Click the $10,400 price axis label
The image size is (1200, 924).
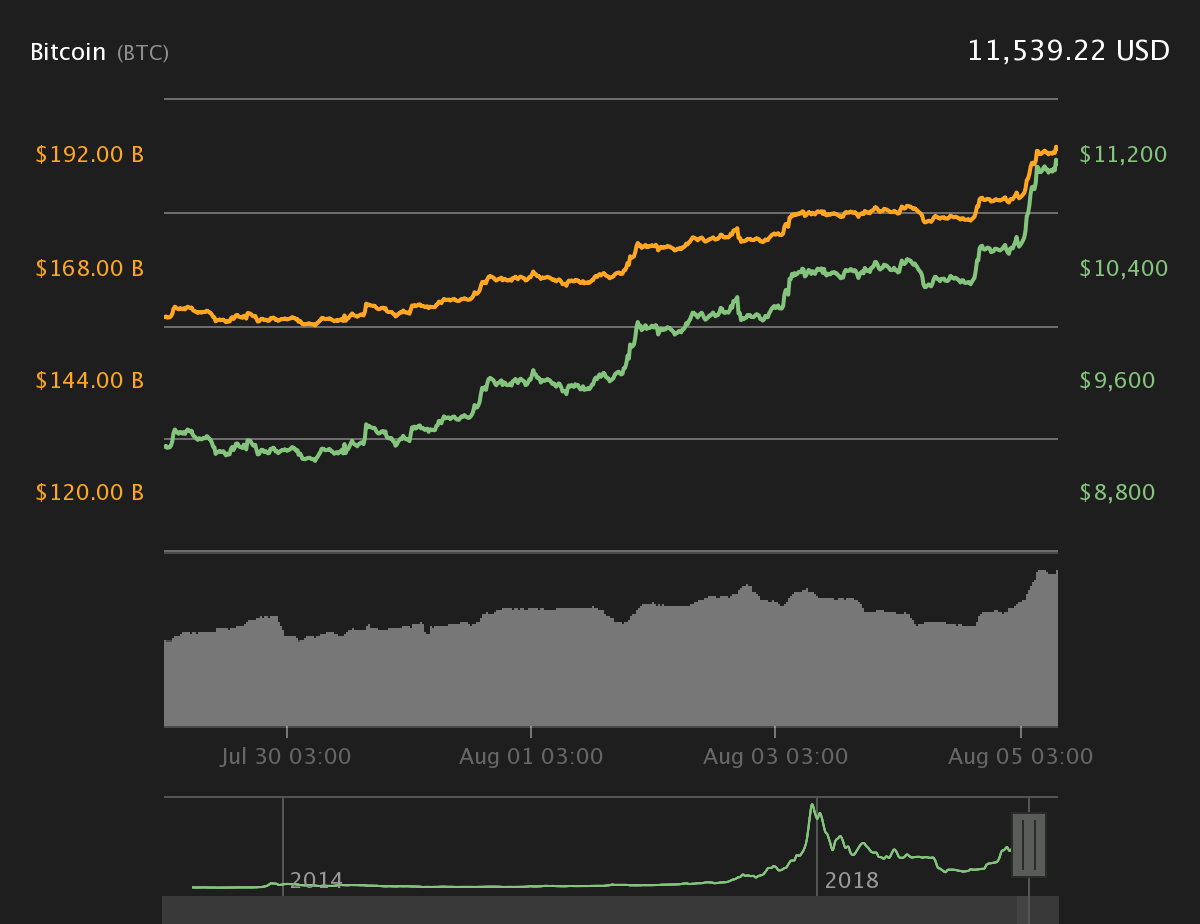click(x=1124, y=268)
